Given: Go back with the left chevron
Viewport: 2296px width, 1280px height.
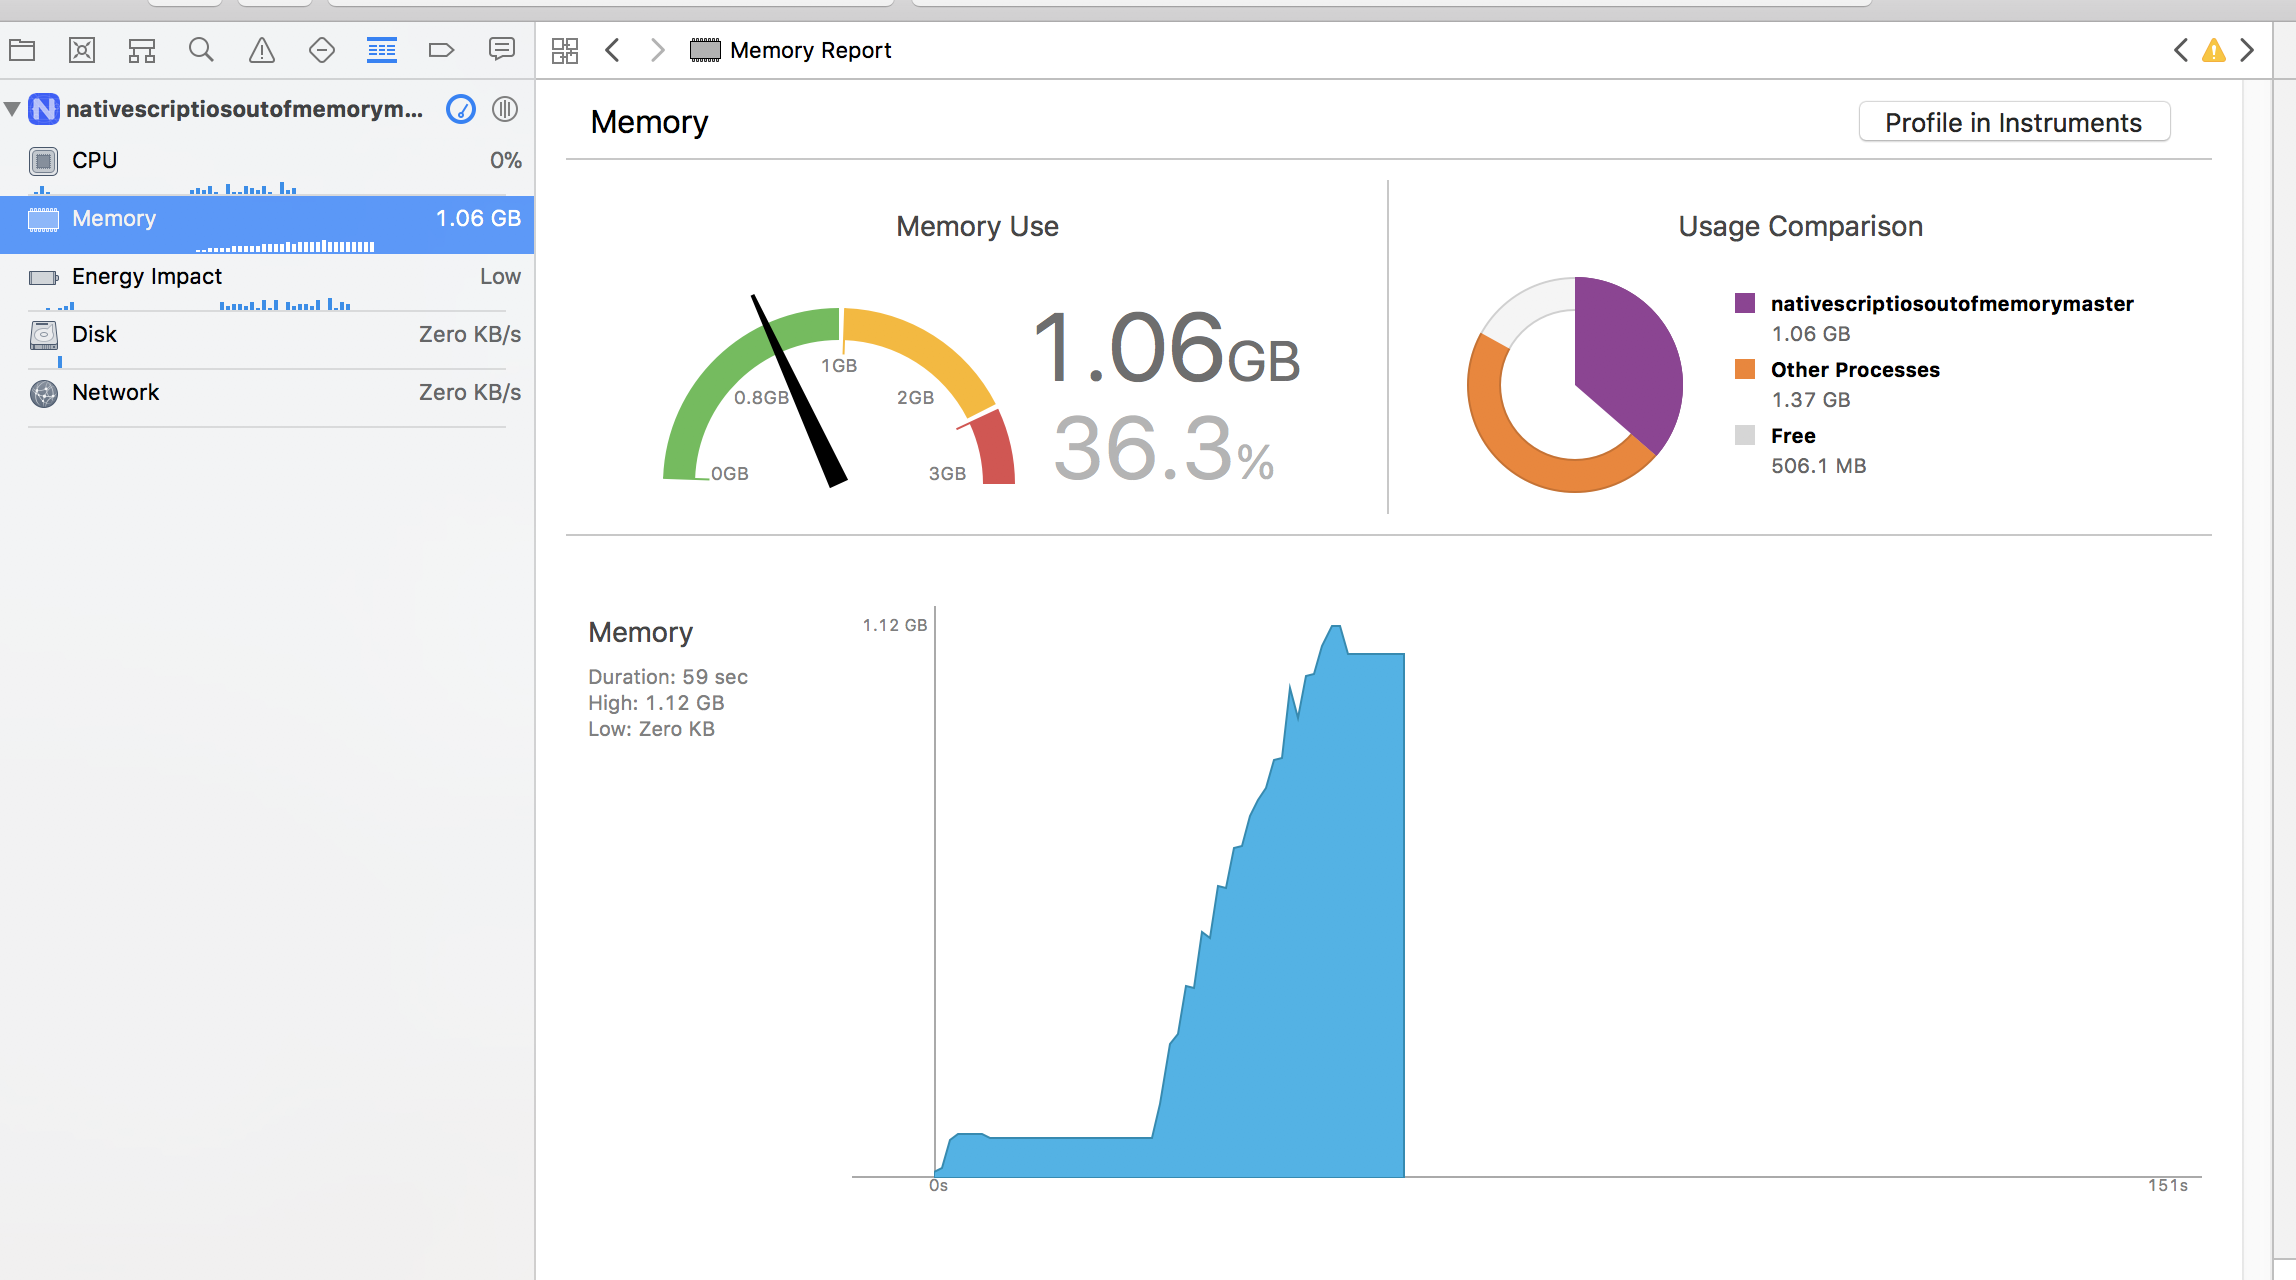Looking at the screenshot, I should 613,50.
